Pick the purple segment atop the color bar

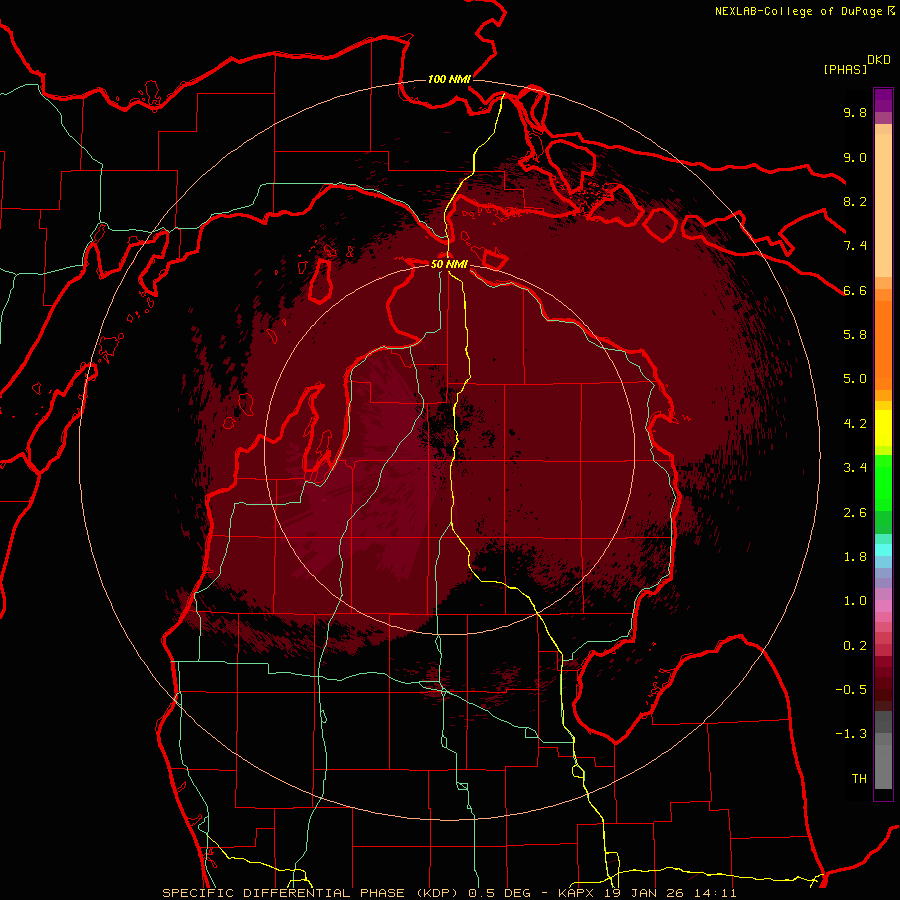pyautogui.click(x=883, y=100)
